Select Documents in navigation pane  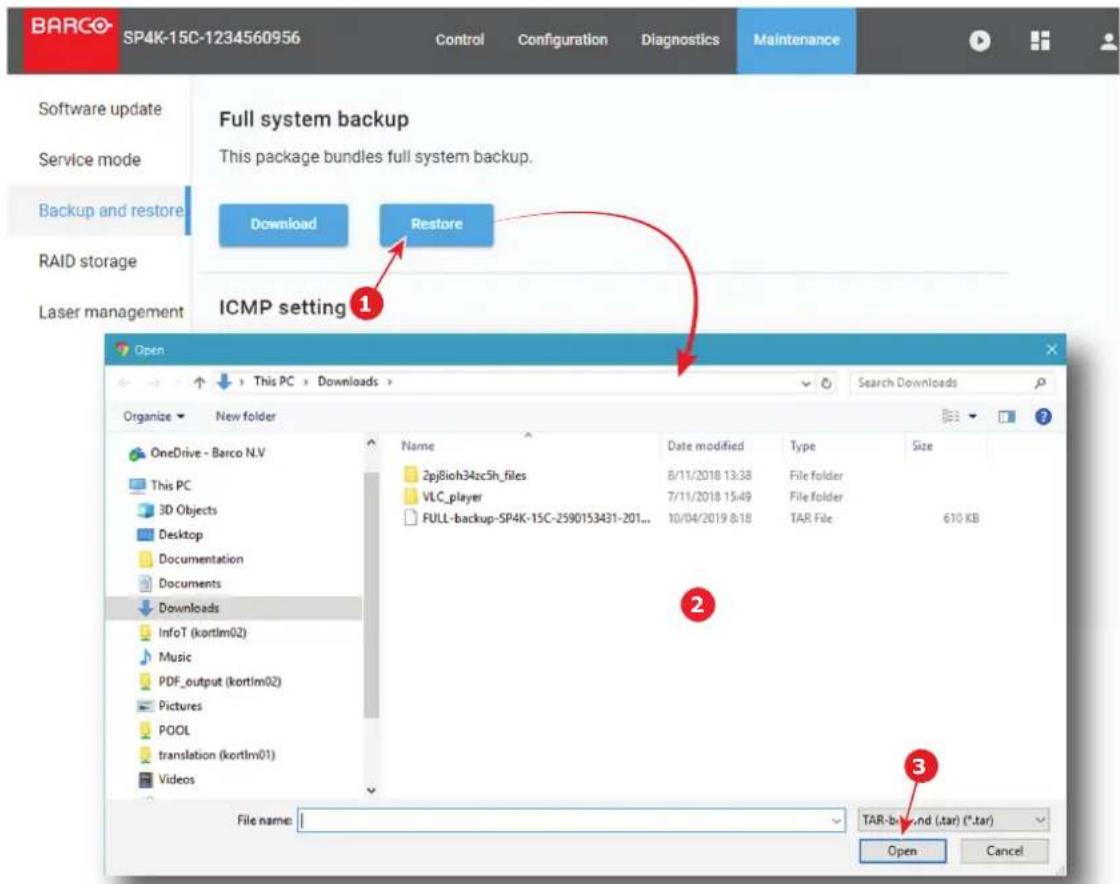pos(179,583)
